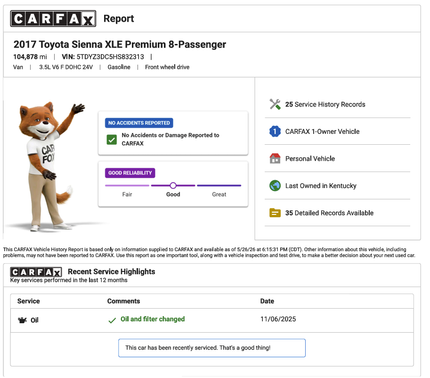Click the yellow folder Detailed Records icon
This screenshot has width=430, height=378.
point(275,213)
